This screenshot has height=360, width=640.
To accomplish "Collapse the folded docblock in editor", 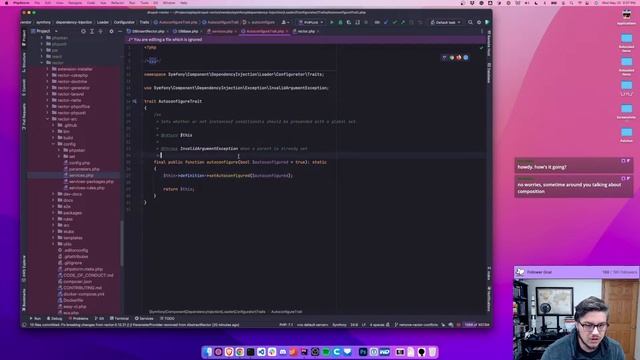I will [x=152, y=61].
